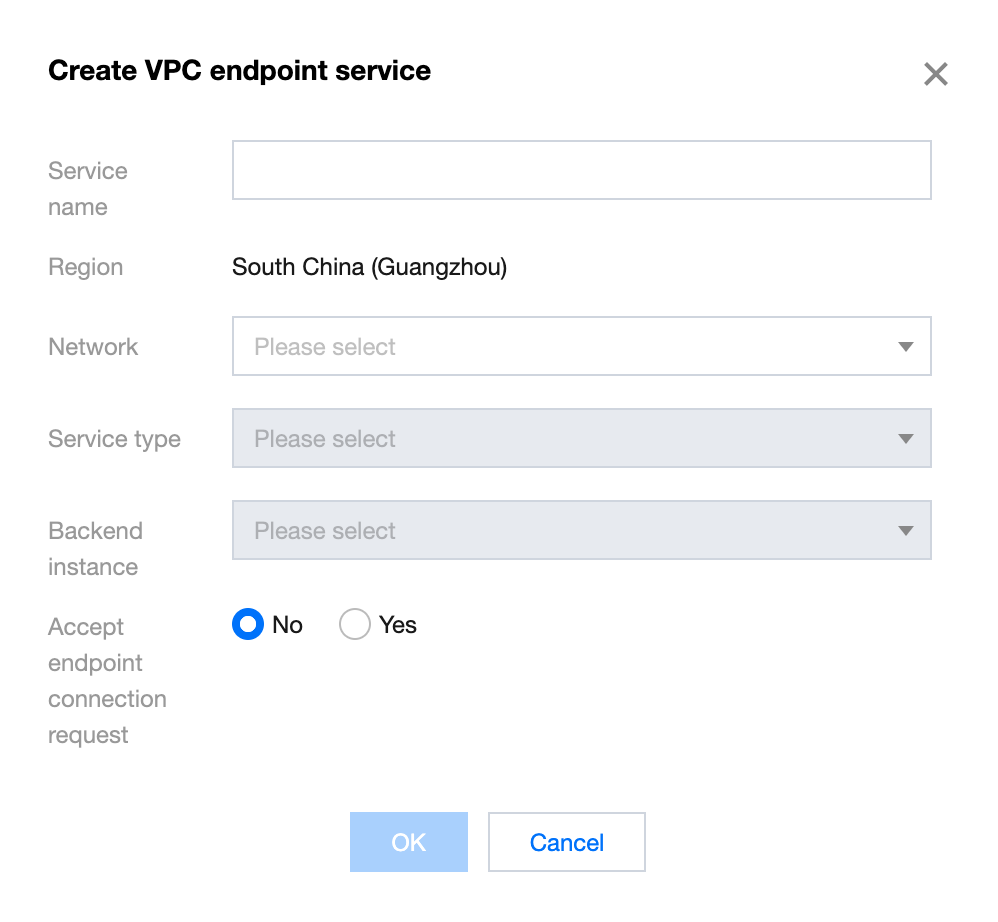This screenshot has width=998, height=922.
Task: Select the Yes radio button
Action: click(x=355, y=625)
